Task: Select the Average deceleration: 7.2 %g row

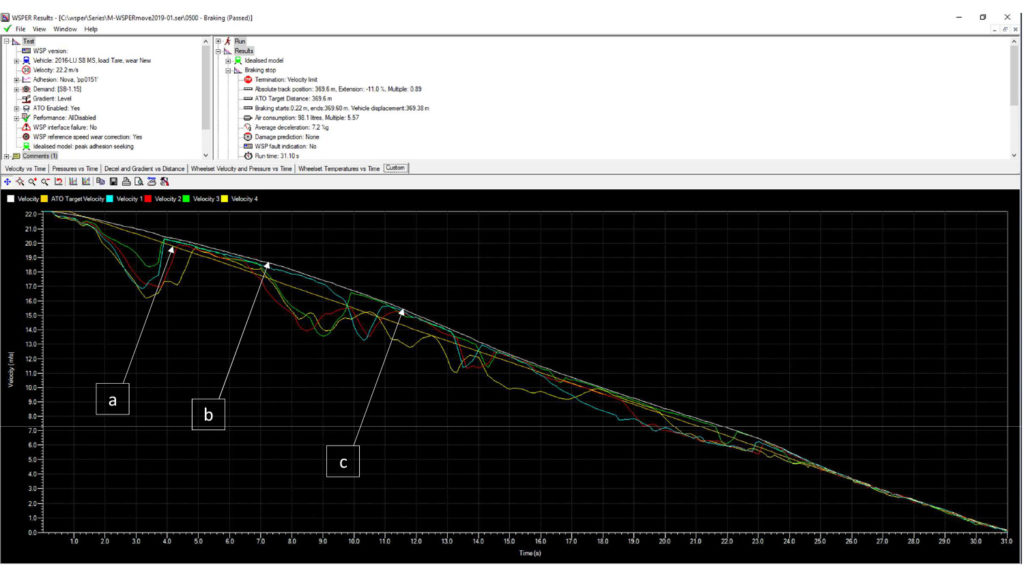Action: 286,127
